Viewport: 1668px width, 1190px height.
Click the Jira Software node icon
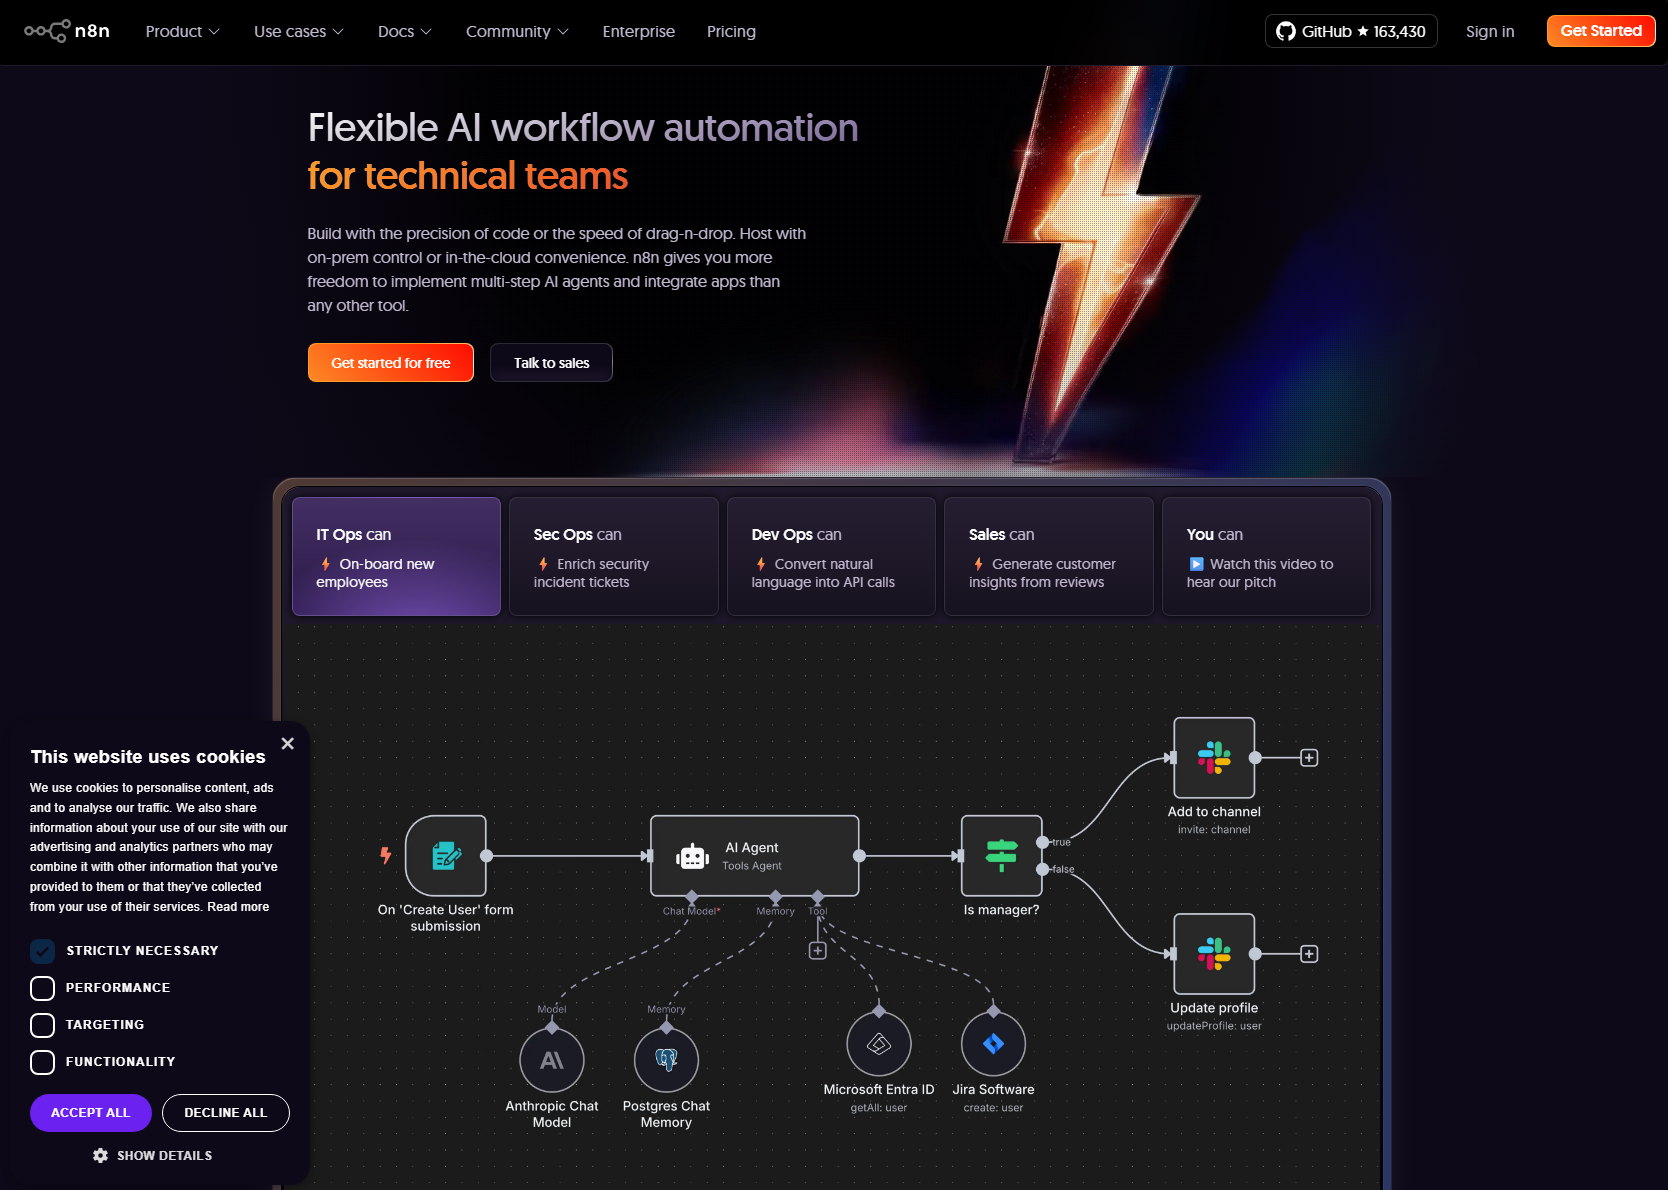pos(993,1044)
